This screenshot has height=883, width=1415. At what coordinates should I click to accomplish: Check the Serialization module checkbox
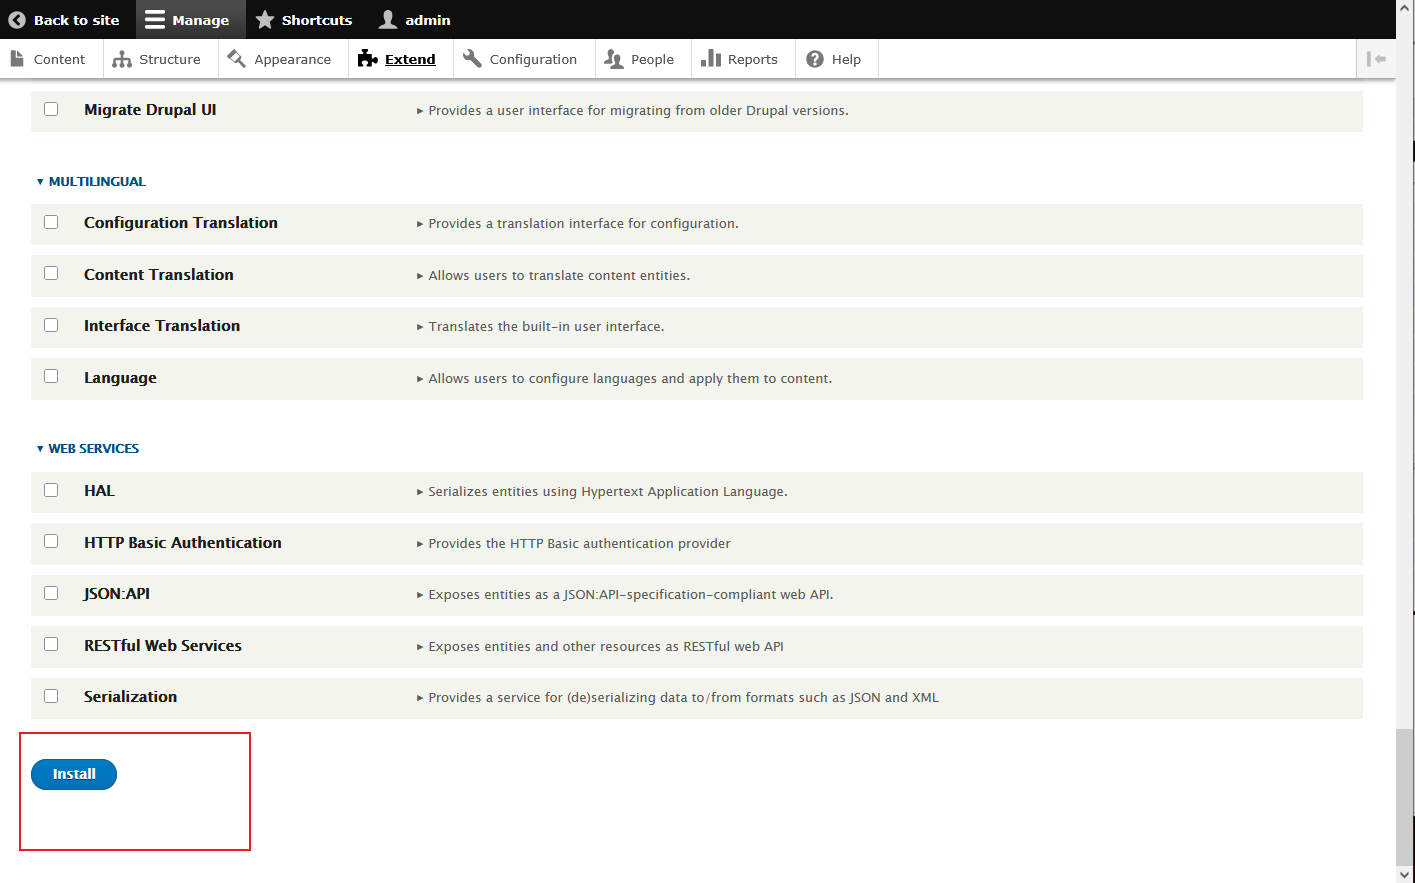51,696
